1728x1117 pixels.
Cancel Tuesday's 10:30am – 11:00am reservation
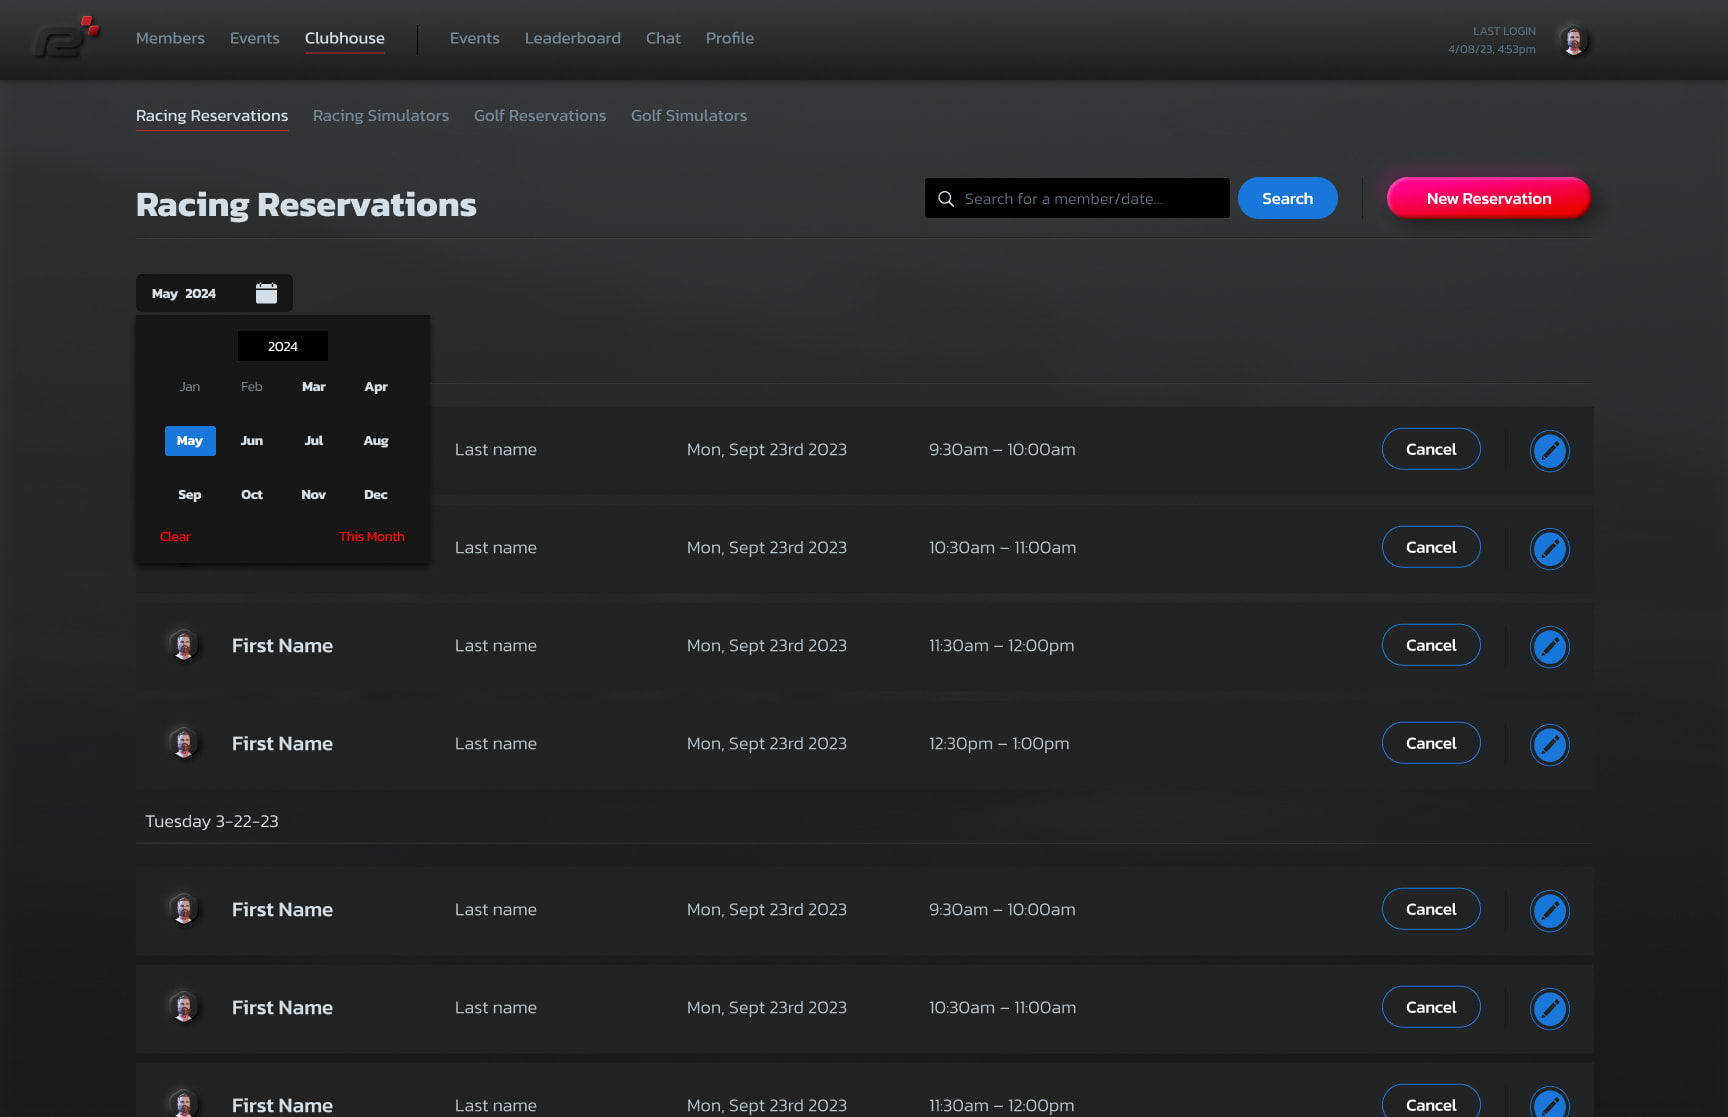pos(1431,1007)
